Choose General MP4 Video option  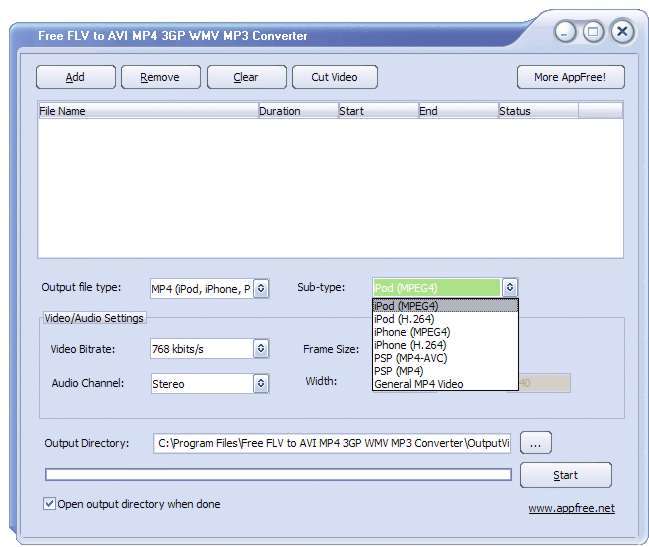tap(420, 384)
